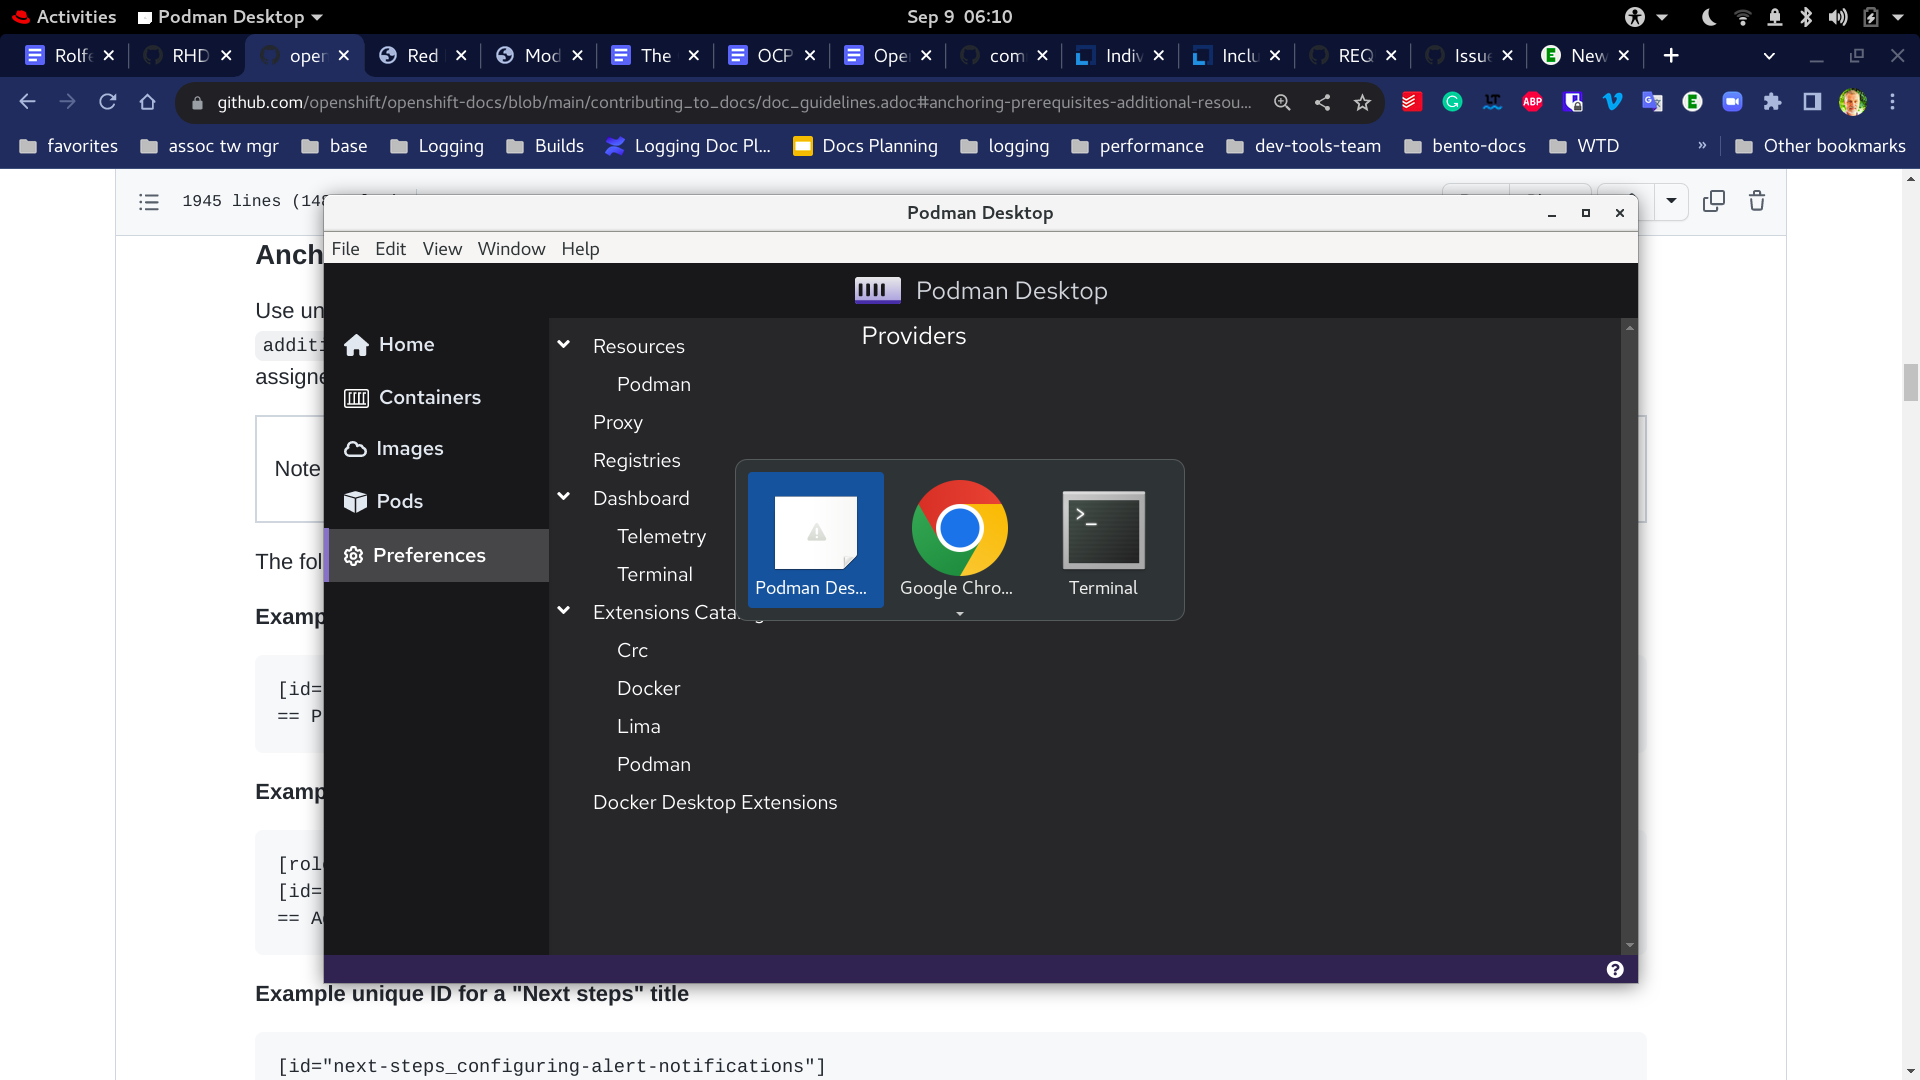
Task: Open the Edit menu
Action: (390, 249)
